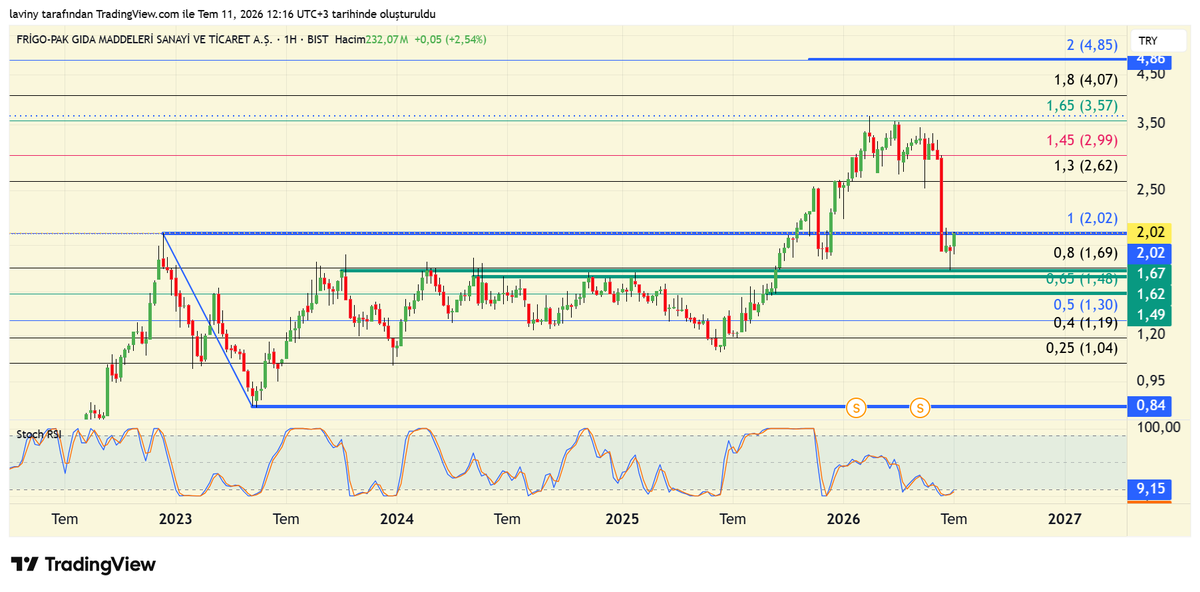This screenshot has width=1200, height=592.
Task: Click 2024 on the time axis
Action: 397,519
